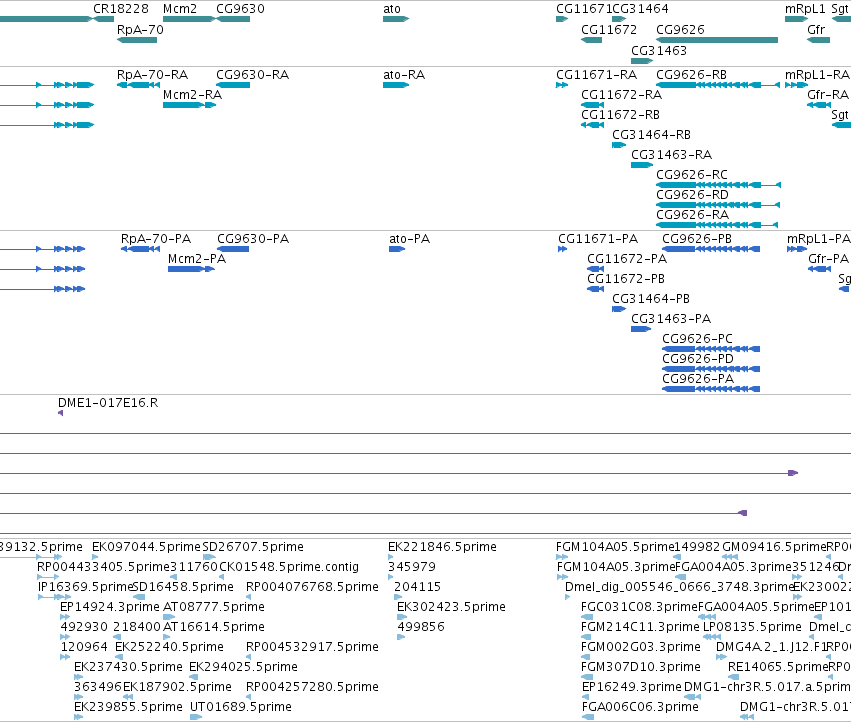Open the Mcm2-RA transcript label

click(x=193, y=94)
